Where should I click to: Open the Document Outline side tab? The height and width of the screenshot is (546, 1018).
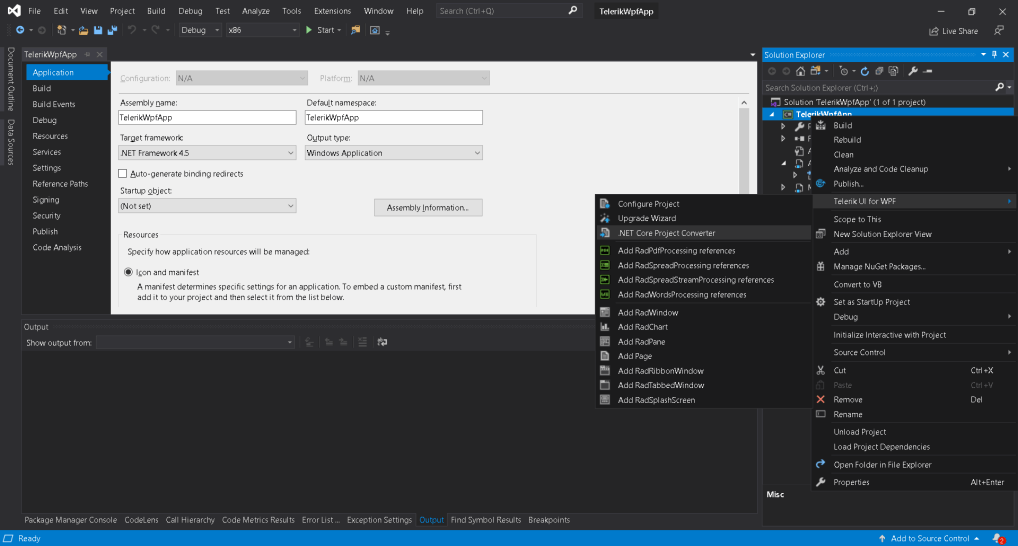pos(11,79)
